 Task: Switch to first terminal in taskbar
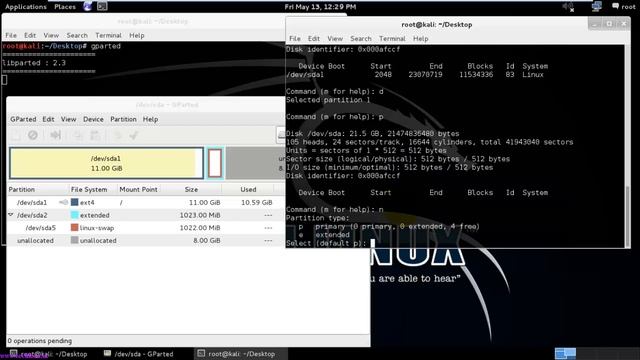(49, 353)
